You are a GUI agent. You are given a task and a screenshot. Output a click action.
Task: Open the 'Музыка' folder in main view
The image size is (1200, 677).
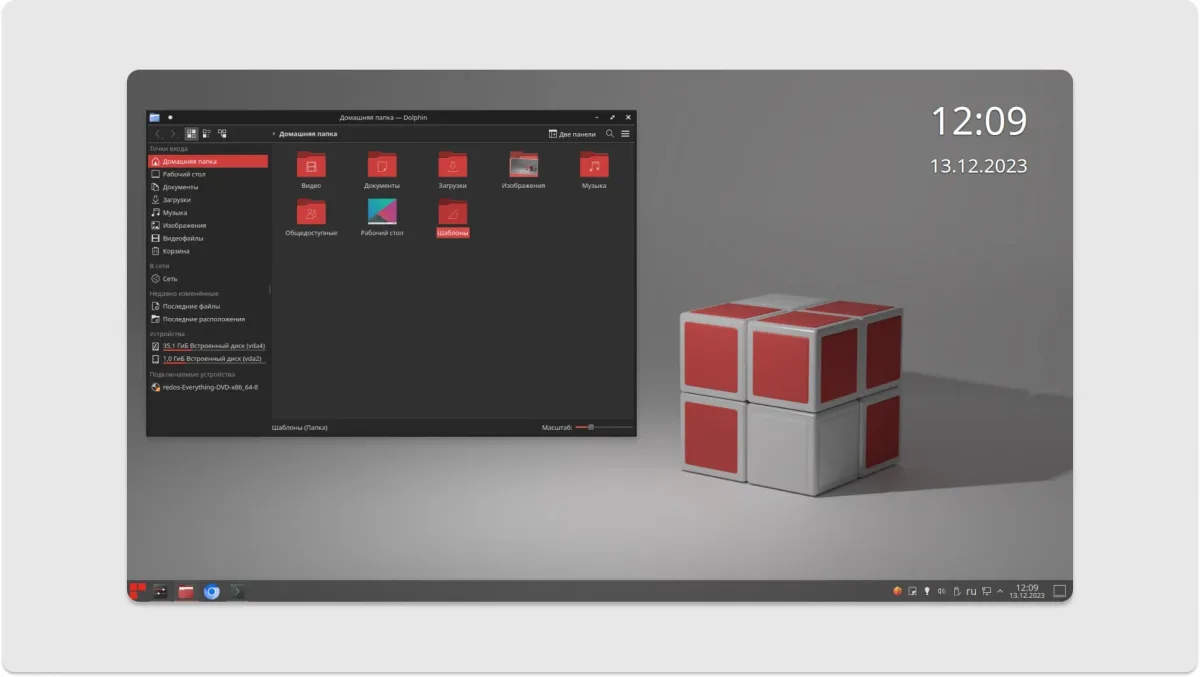pos(594,168)
